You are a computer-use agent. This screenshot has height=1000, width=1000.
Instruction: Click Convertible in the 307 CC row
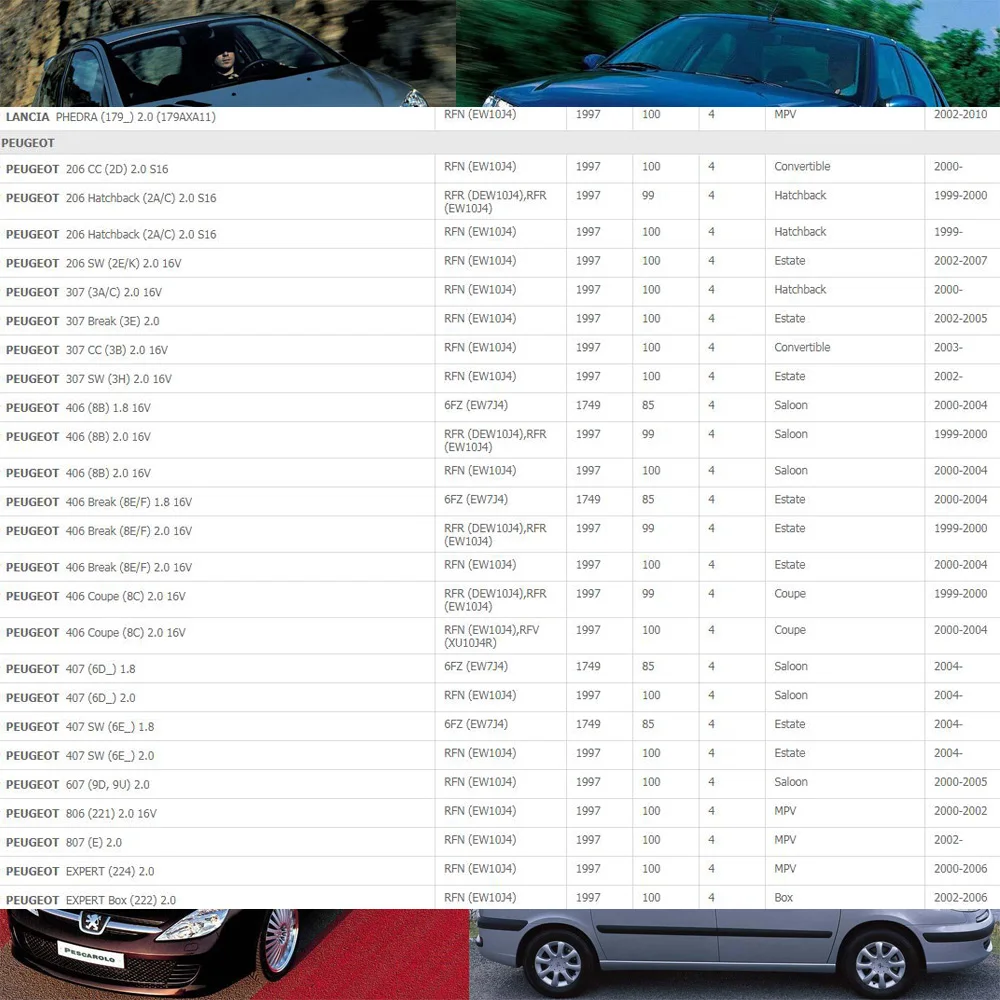[802, 347]
